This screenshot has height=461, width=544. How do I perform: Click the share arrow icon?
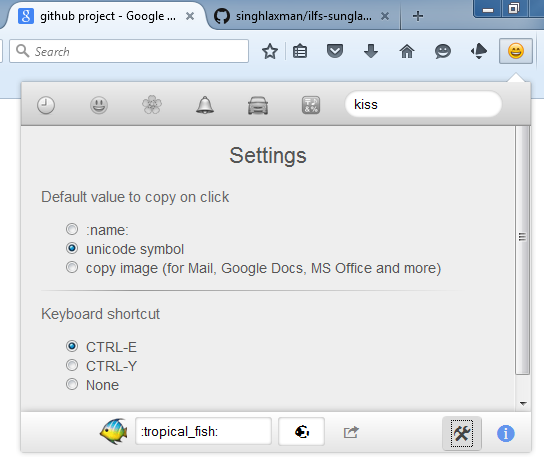(351, 432)
